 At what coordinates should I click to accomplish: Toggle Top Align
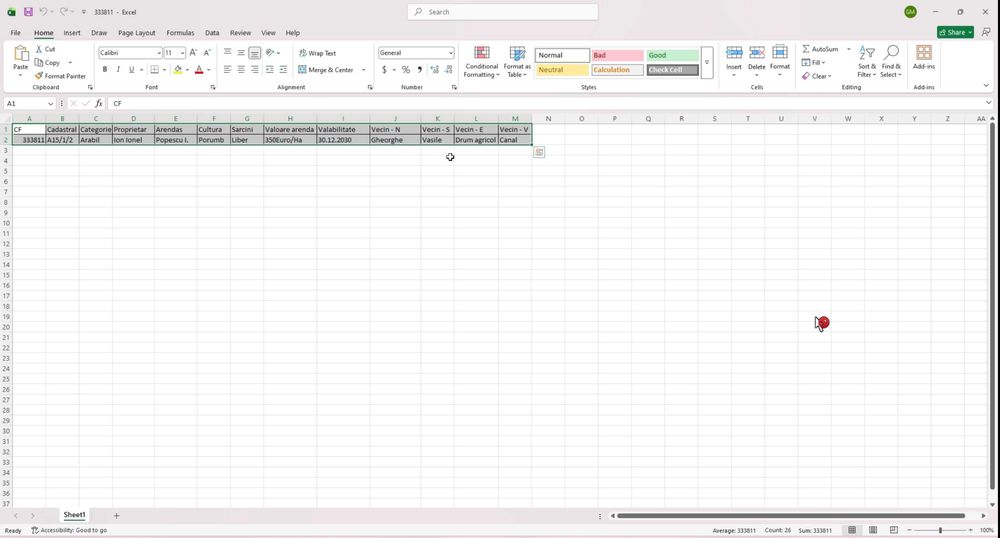click(x=228, y=53)
